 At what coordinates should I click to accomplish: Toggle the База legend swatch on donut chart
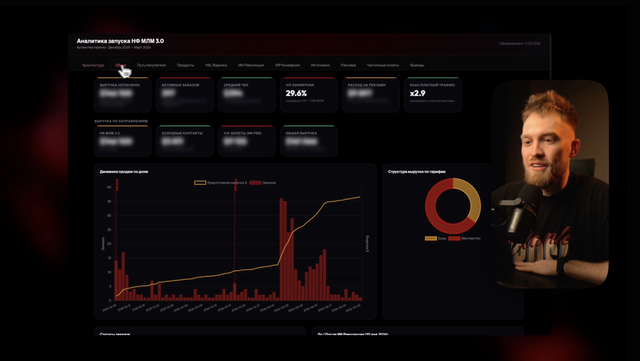pos(431,238)
